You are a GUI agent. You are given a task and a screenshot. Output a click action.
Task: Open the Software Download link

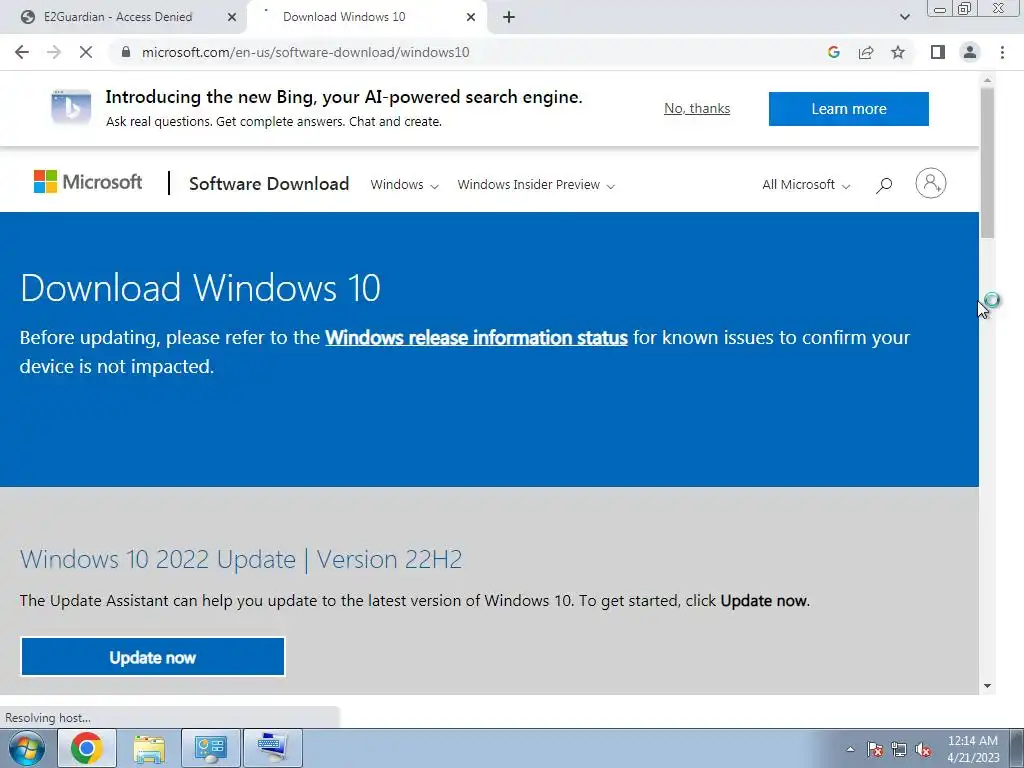[269, 184]
